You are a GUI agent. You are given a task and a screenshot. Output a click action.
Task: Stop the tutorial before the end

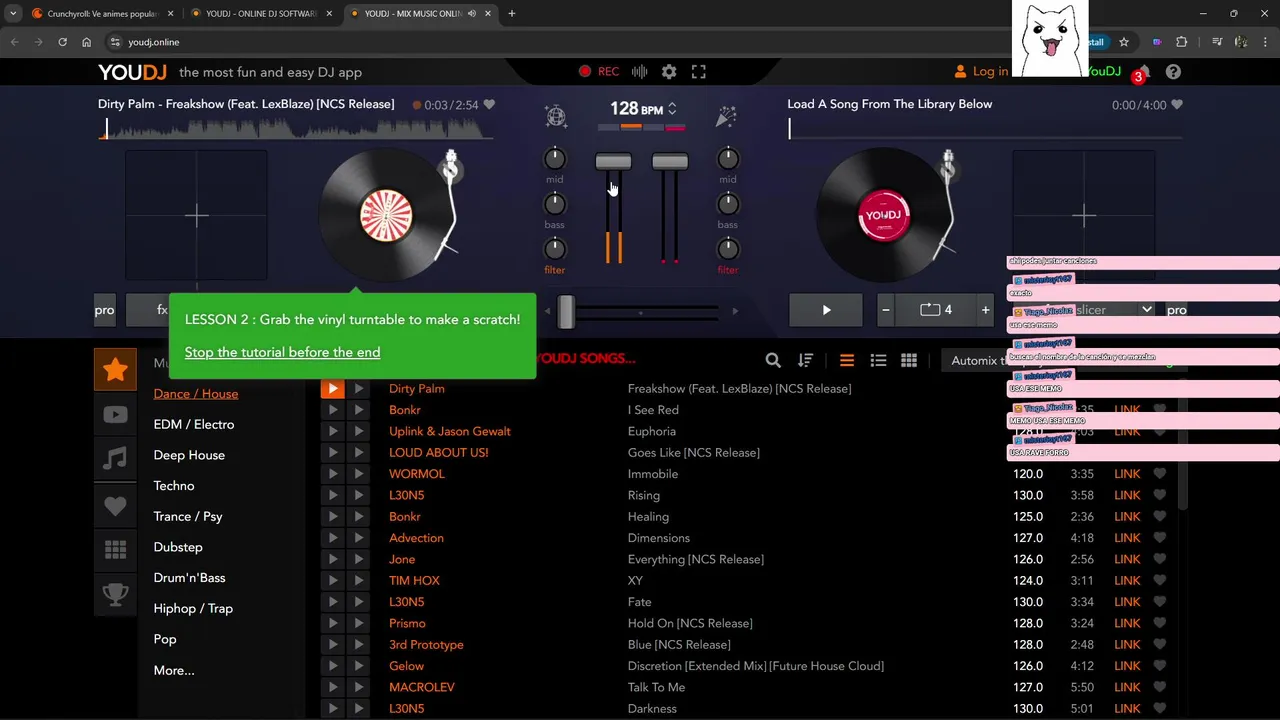(282, 352)
